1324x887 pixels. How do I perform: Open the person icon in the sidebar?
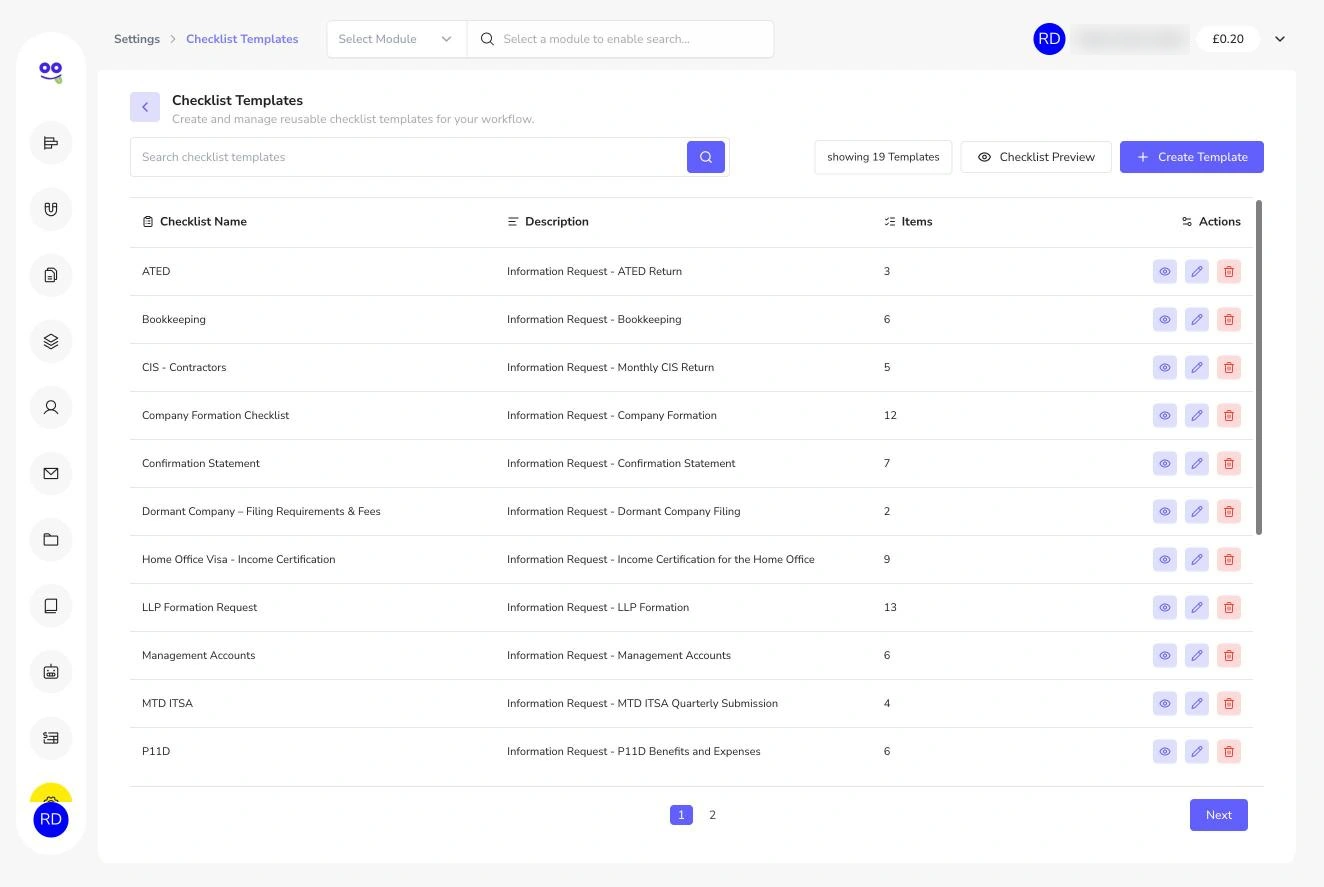(51, 407)
